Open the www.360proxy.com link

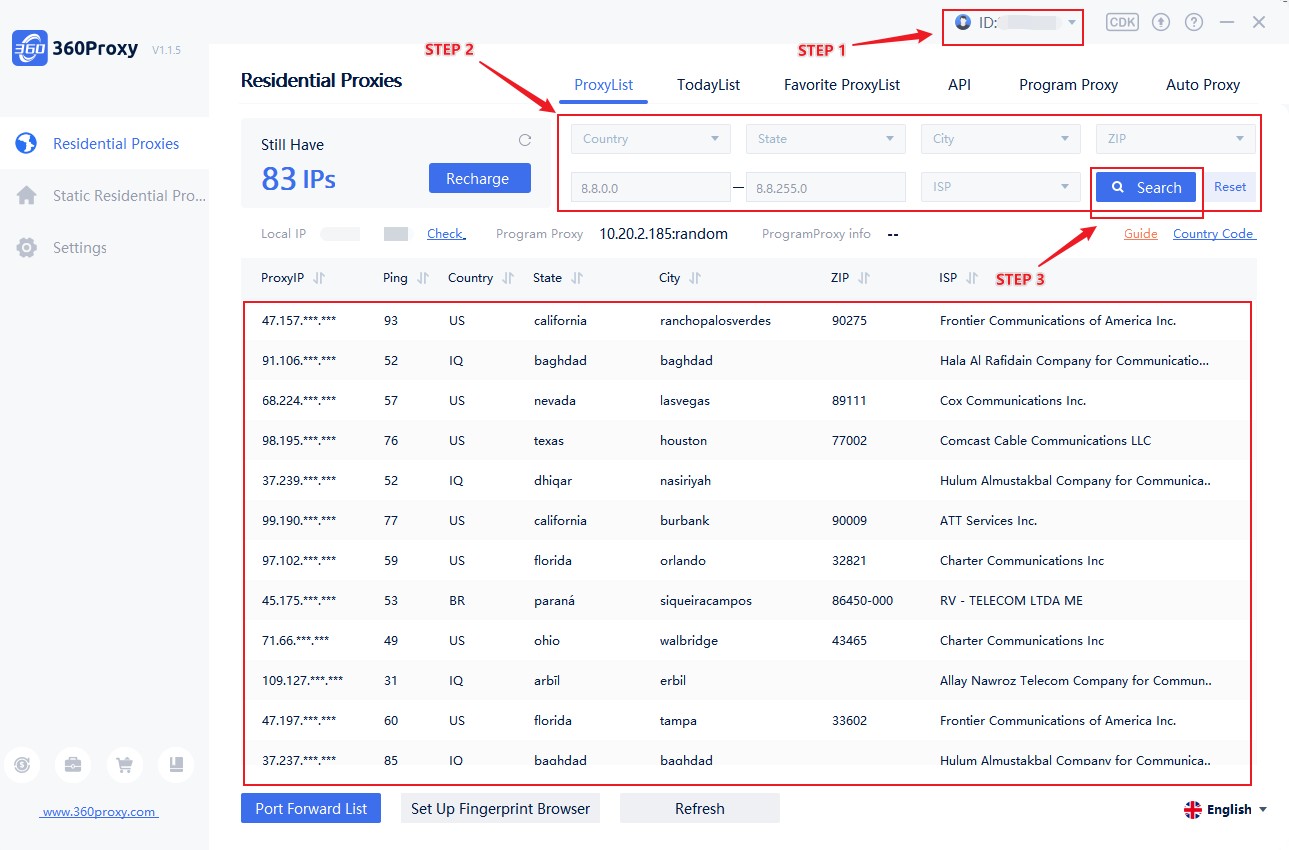pos(98,812)
